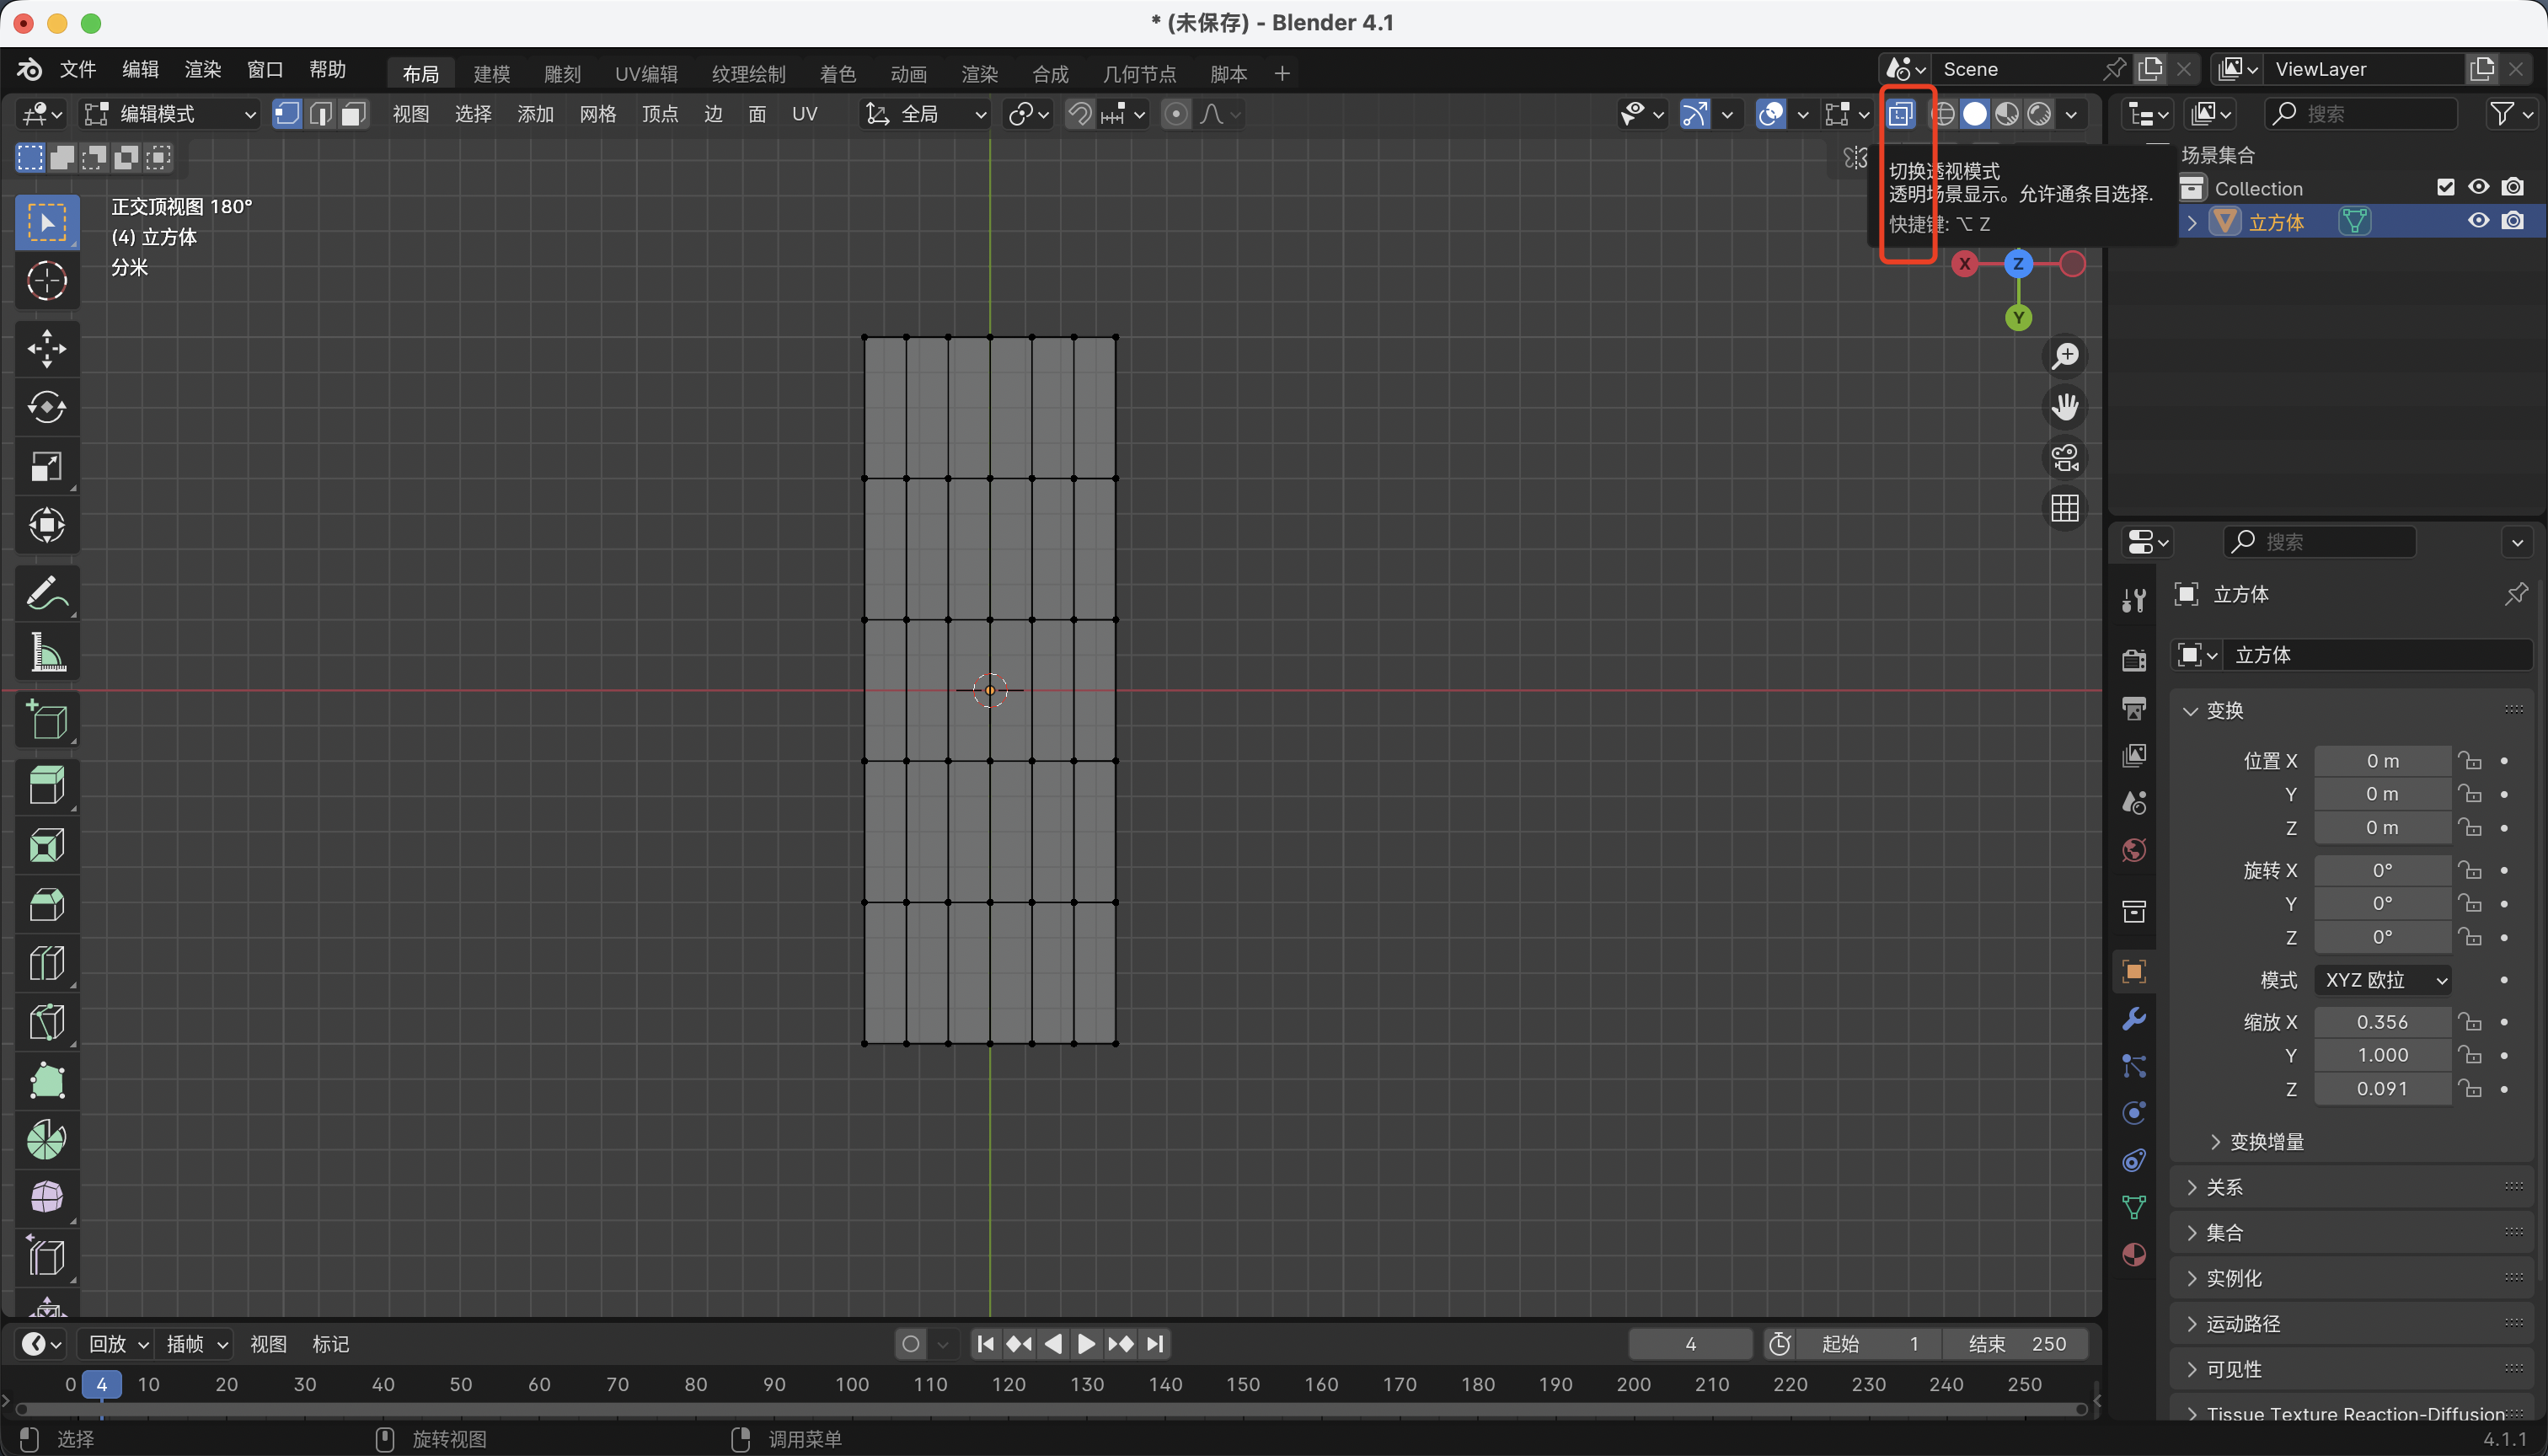Toggle X-ray transparency mode button
The height and width of the screenshot is (1456, 2548).
(x=1901, y=114)
